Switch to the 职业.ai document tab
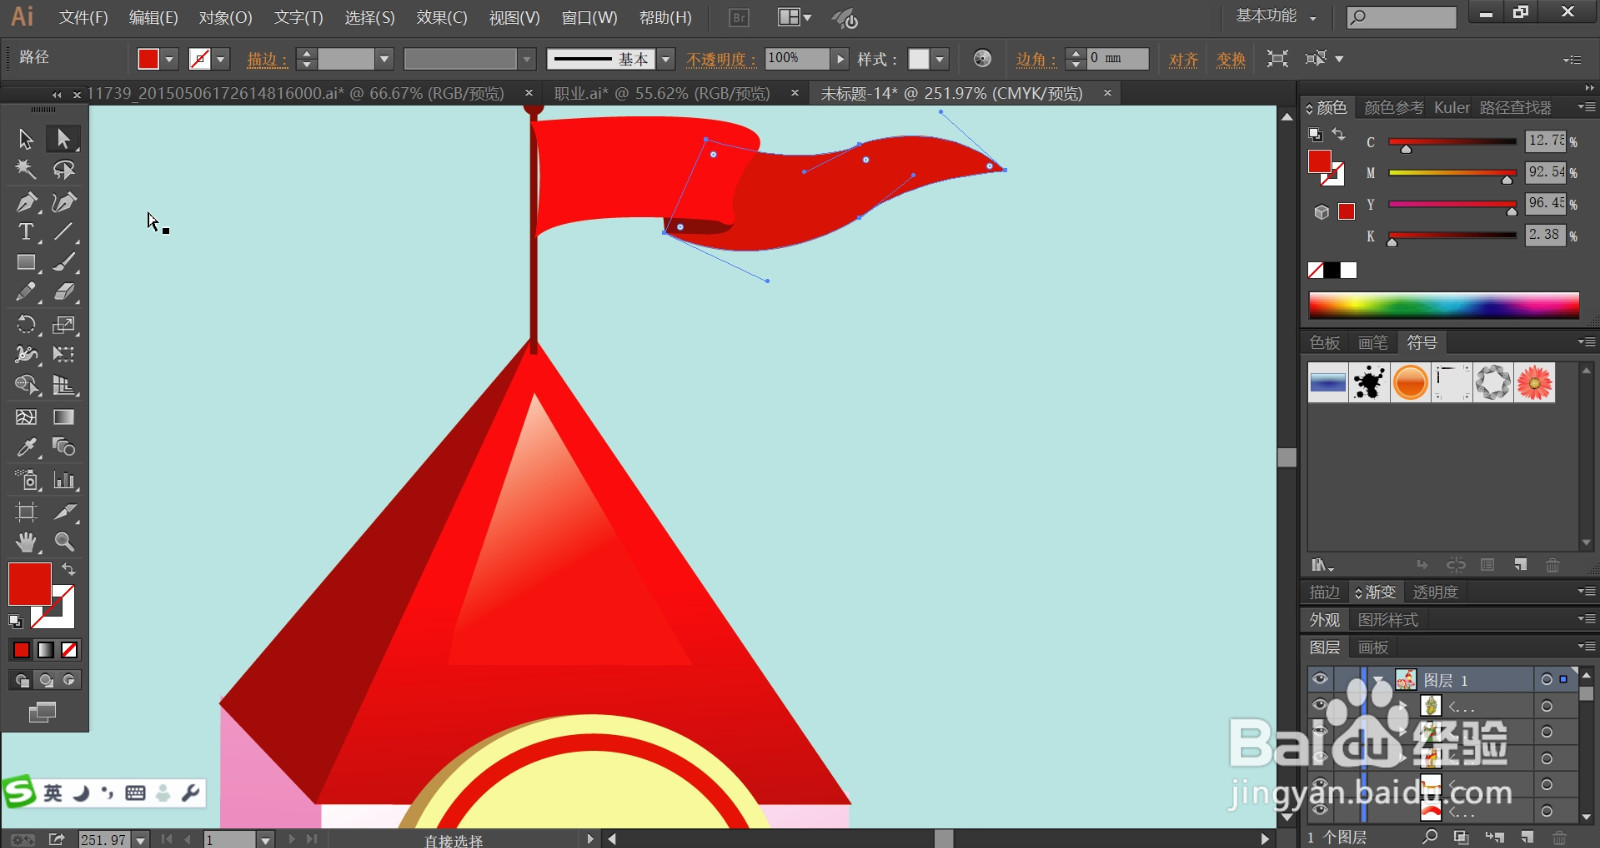This screenshot has height=848, width=1600. 662,93
